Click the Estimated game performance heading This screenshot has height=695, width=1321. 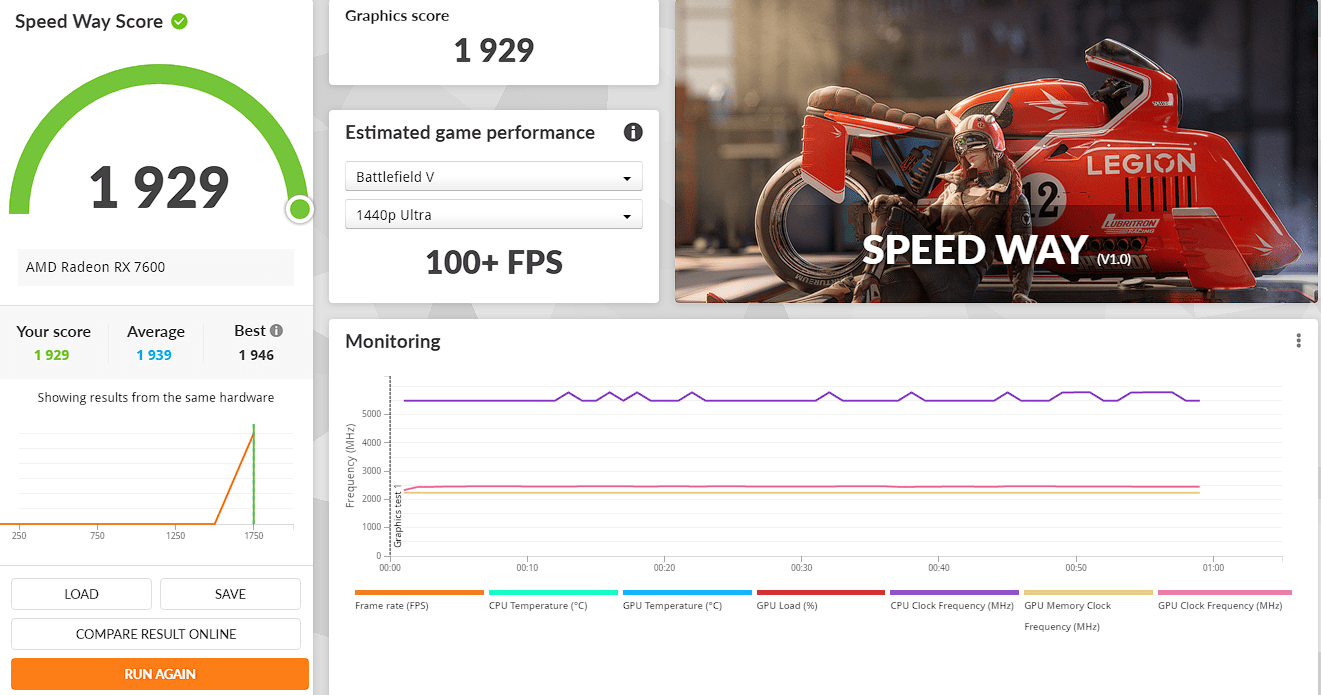470,133
